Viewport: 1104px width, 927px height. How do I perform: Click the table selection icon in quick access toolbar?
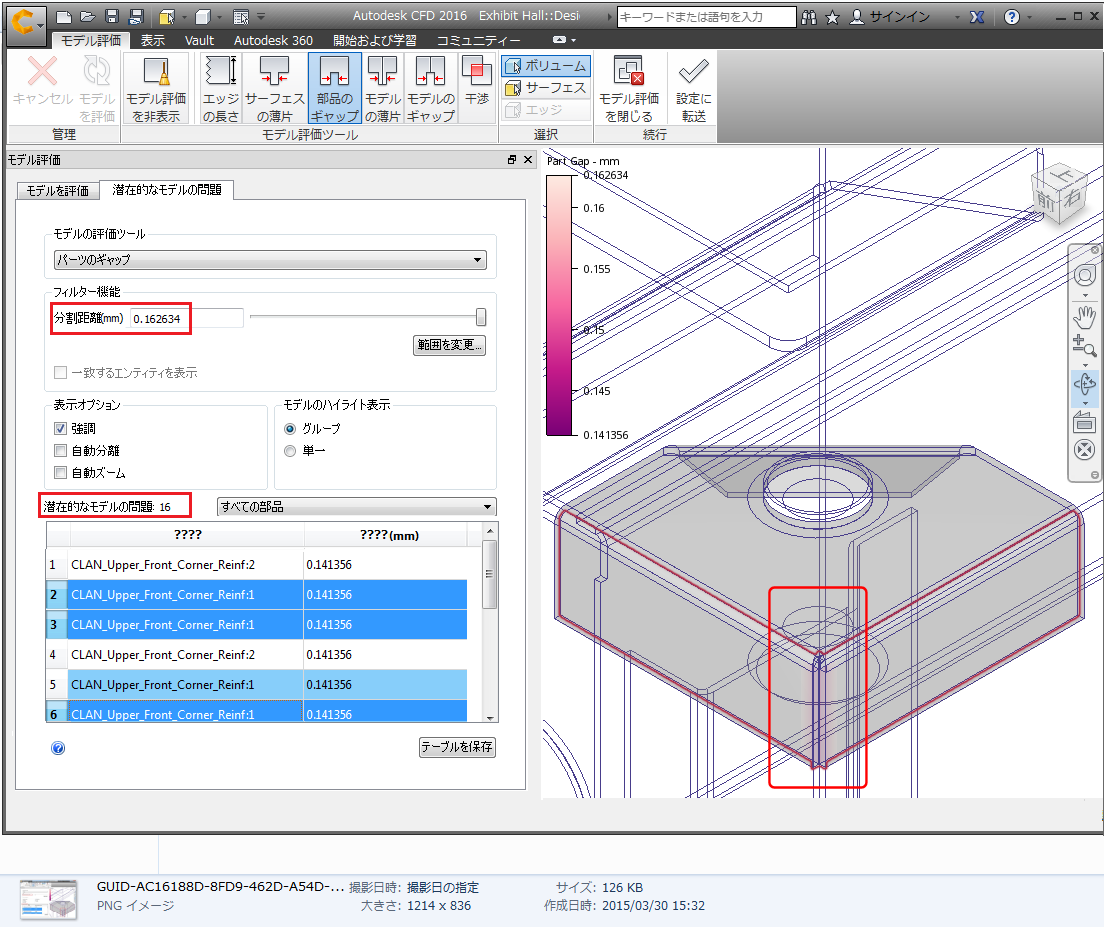241,17
